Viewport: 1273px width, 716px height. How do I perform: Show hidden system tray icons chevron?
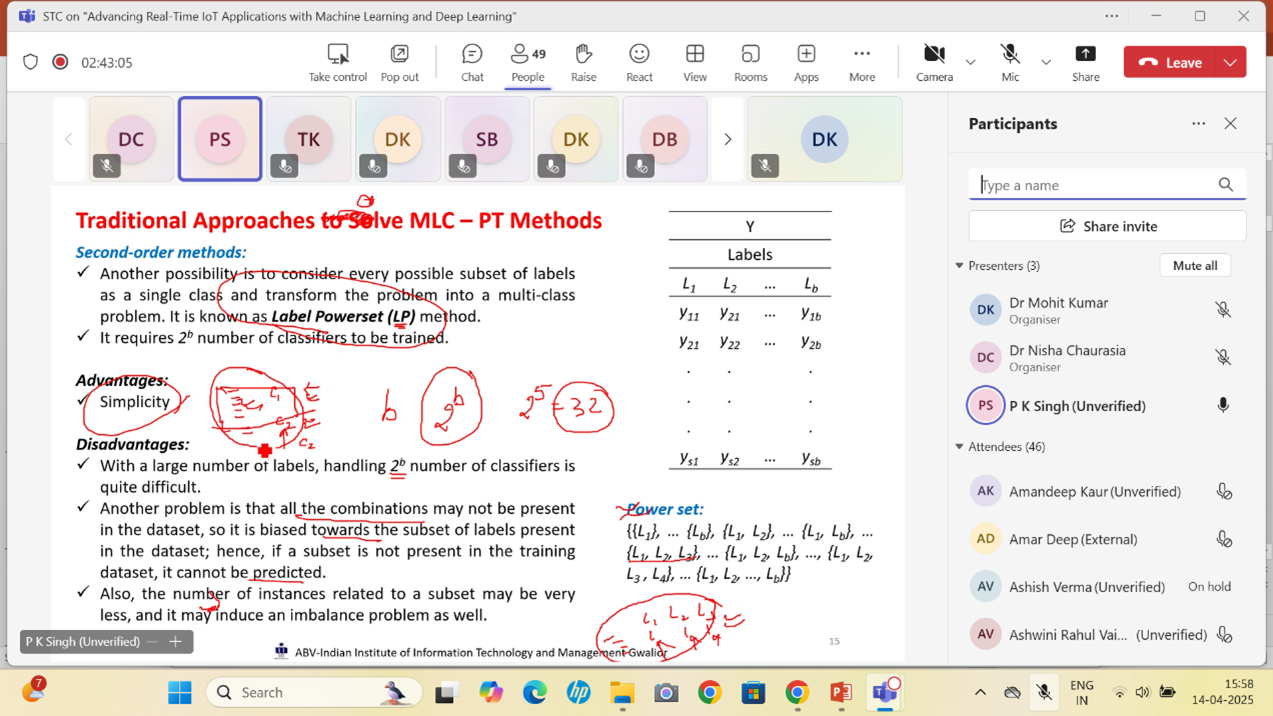[980, 692]
